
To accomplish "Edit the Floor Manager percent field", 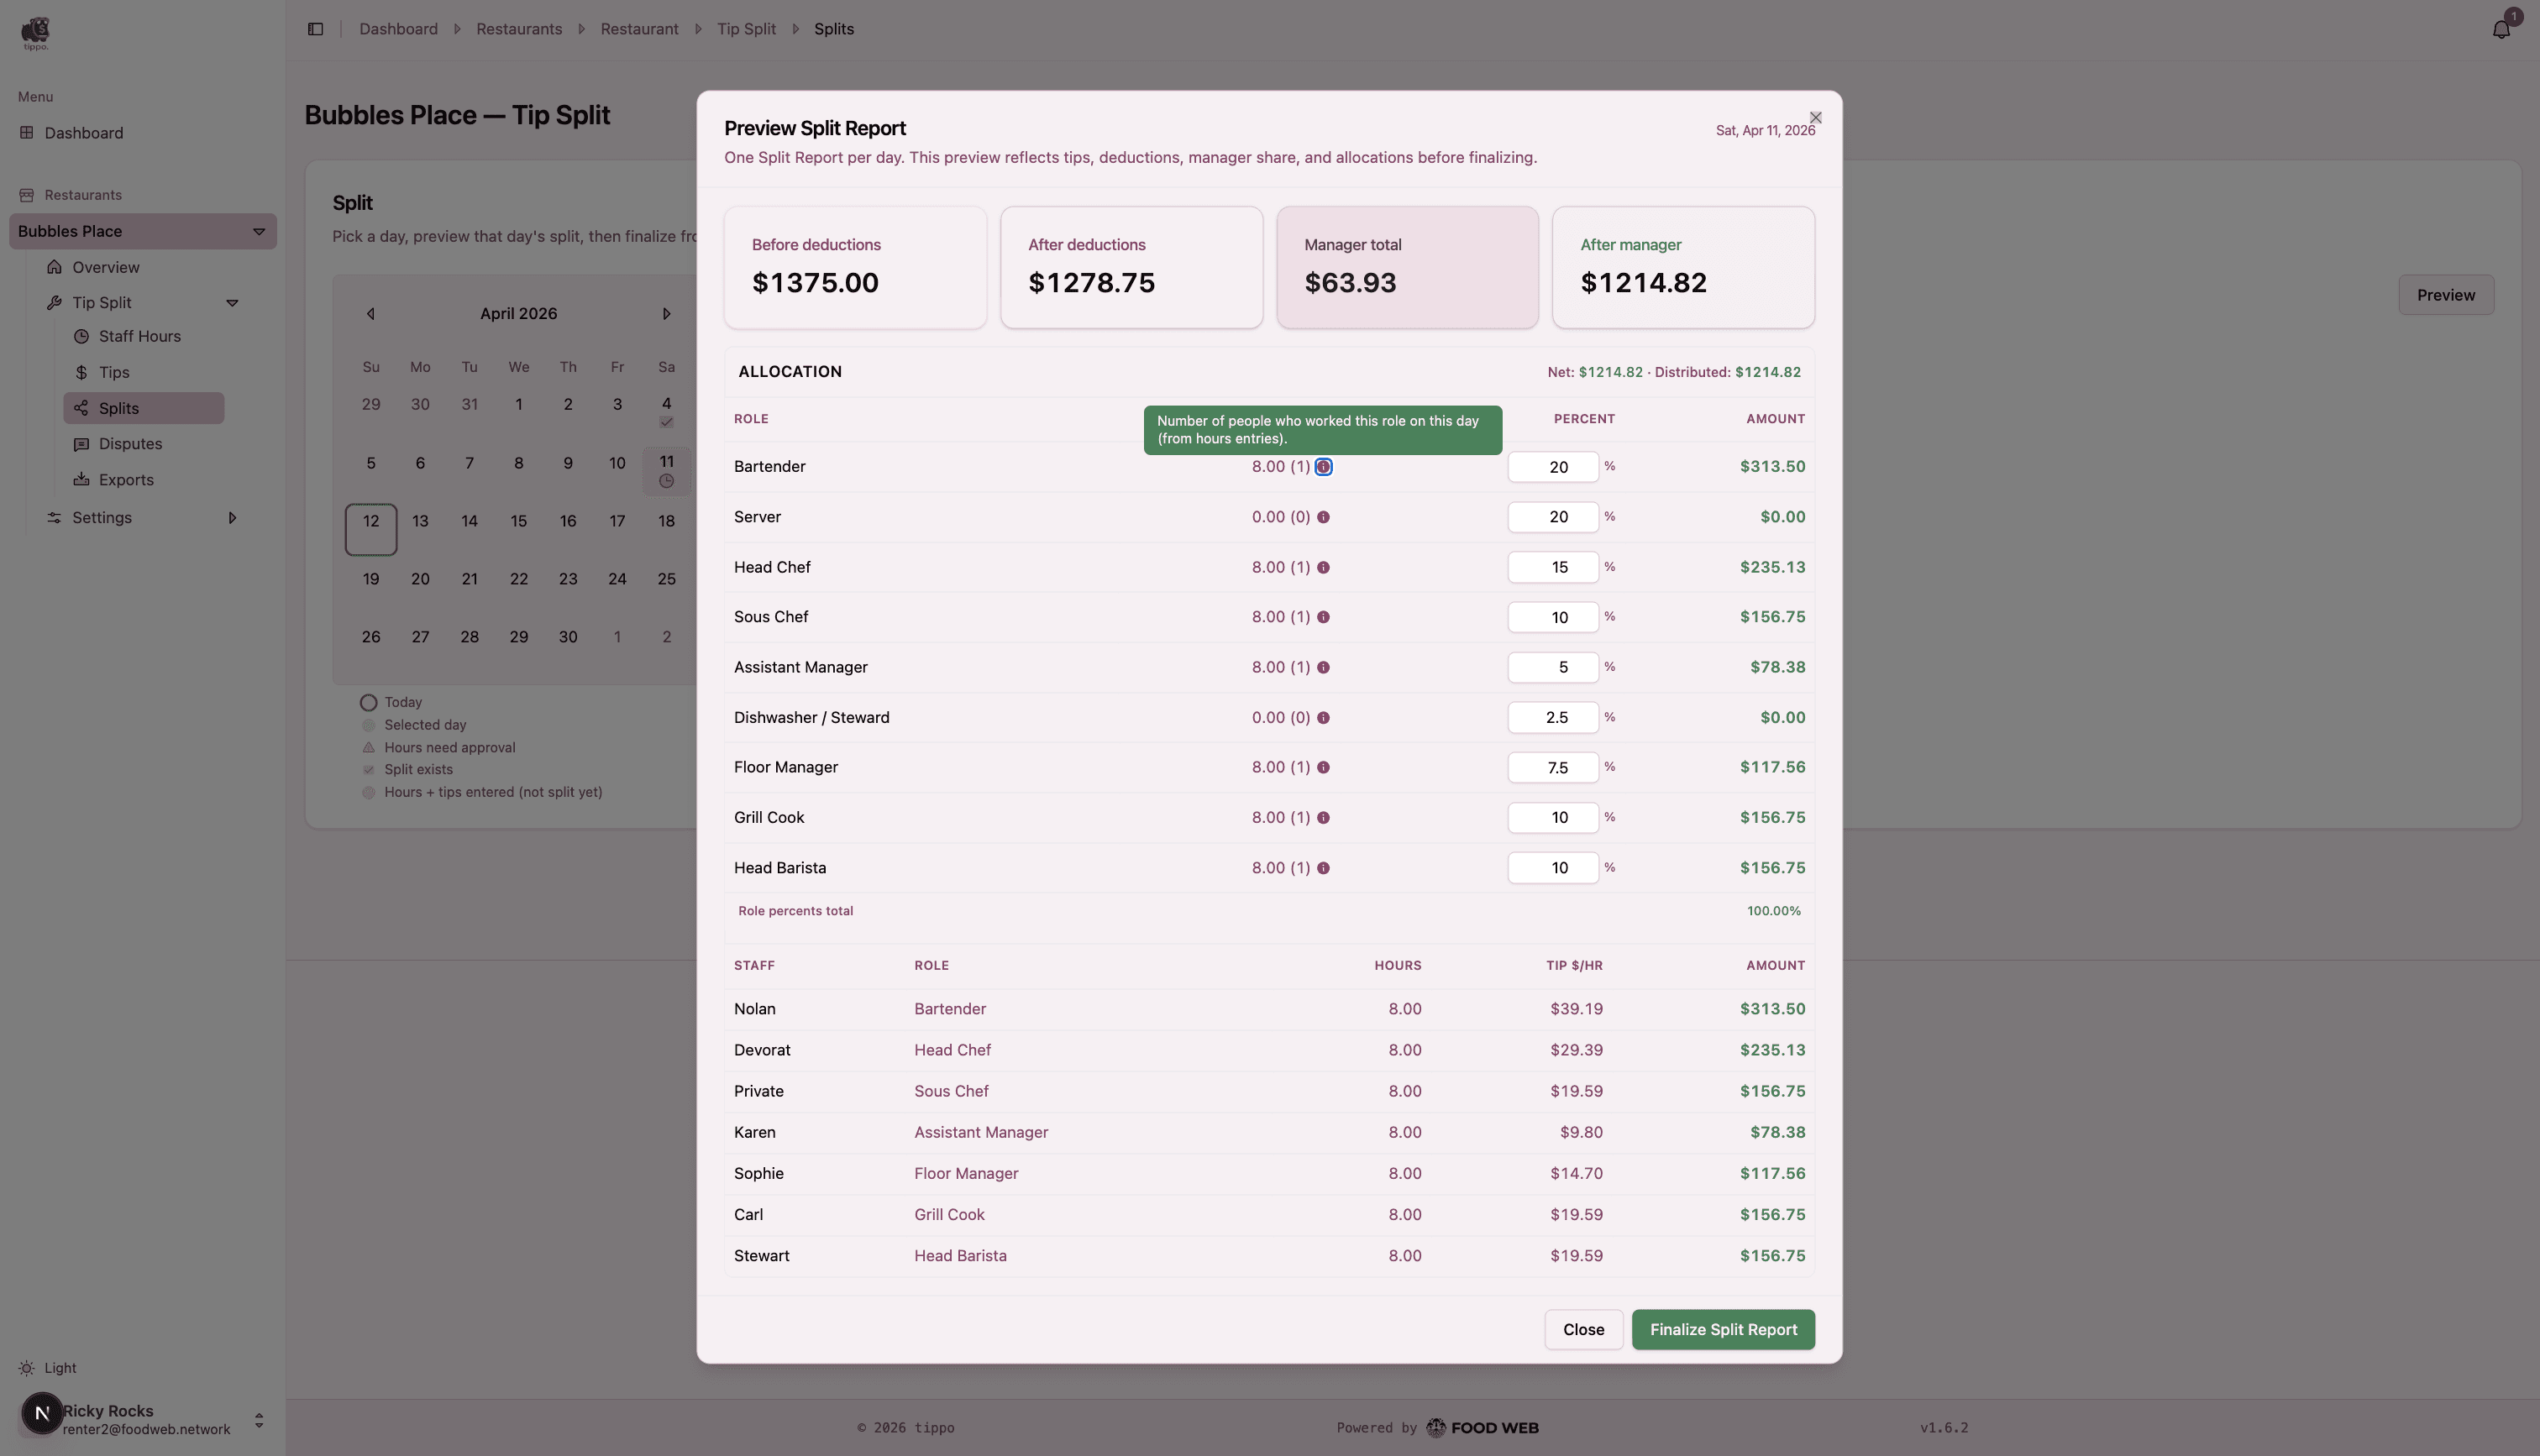I will (x=1553, y=767).
